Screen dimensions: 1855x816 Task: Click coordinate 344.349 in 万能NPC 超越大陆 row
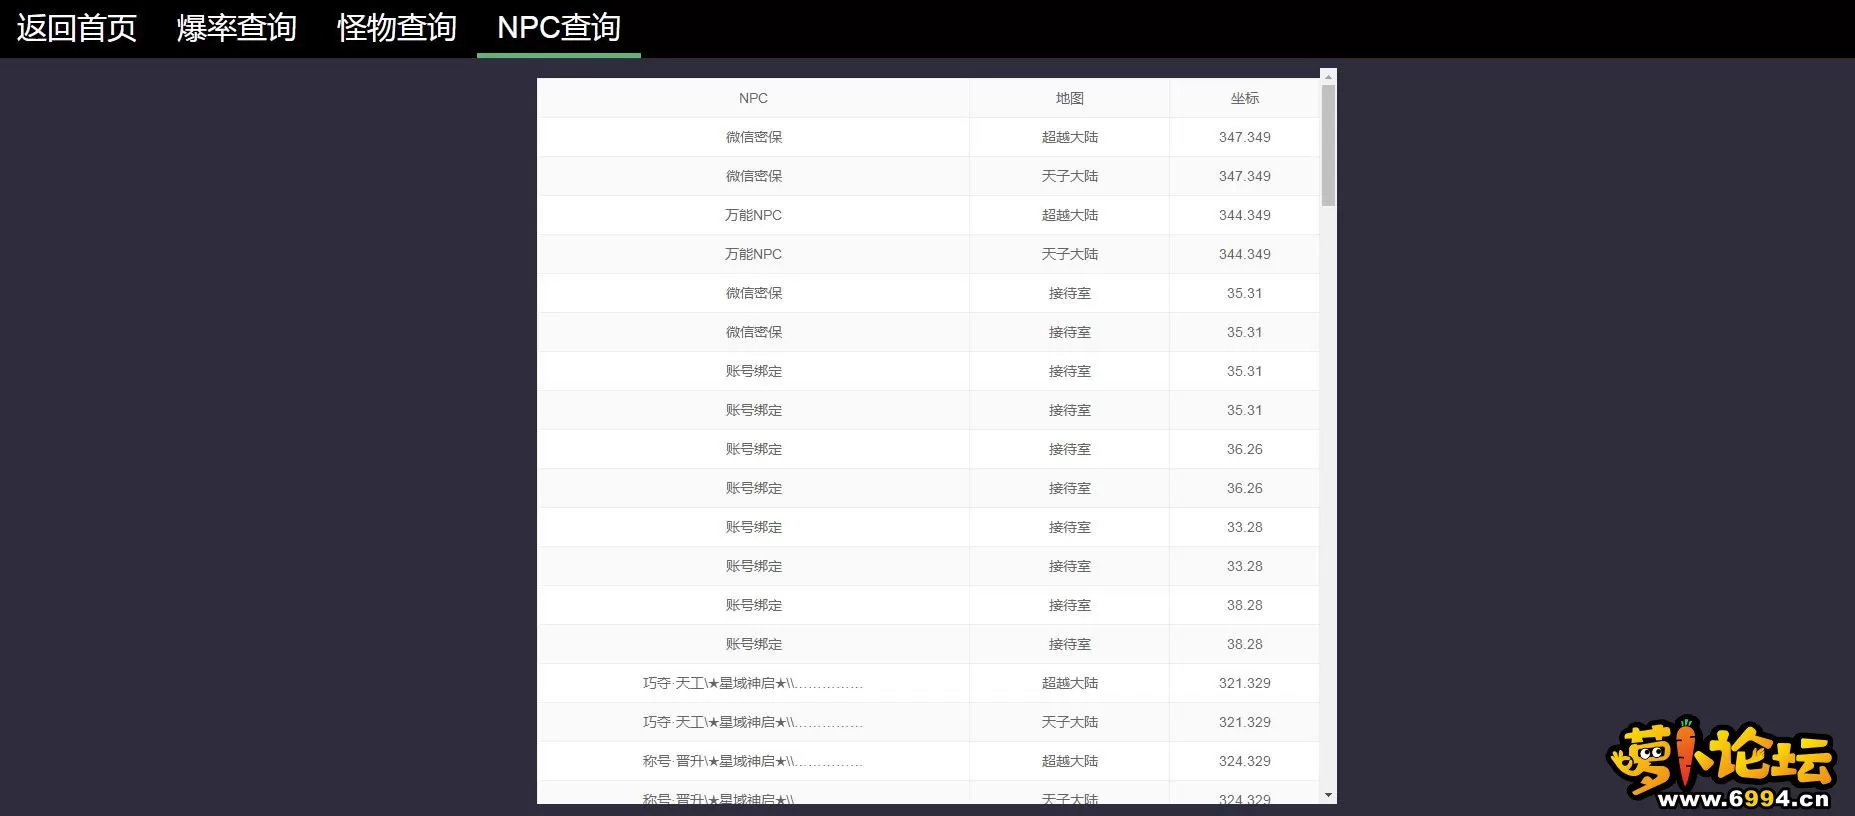click(1245, 215)
